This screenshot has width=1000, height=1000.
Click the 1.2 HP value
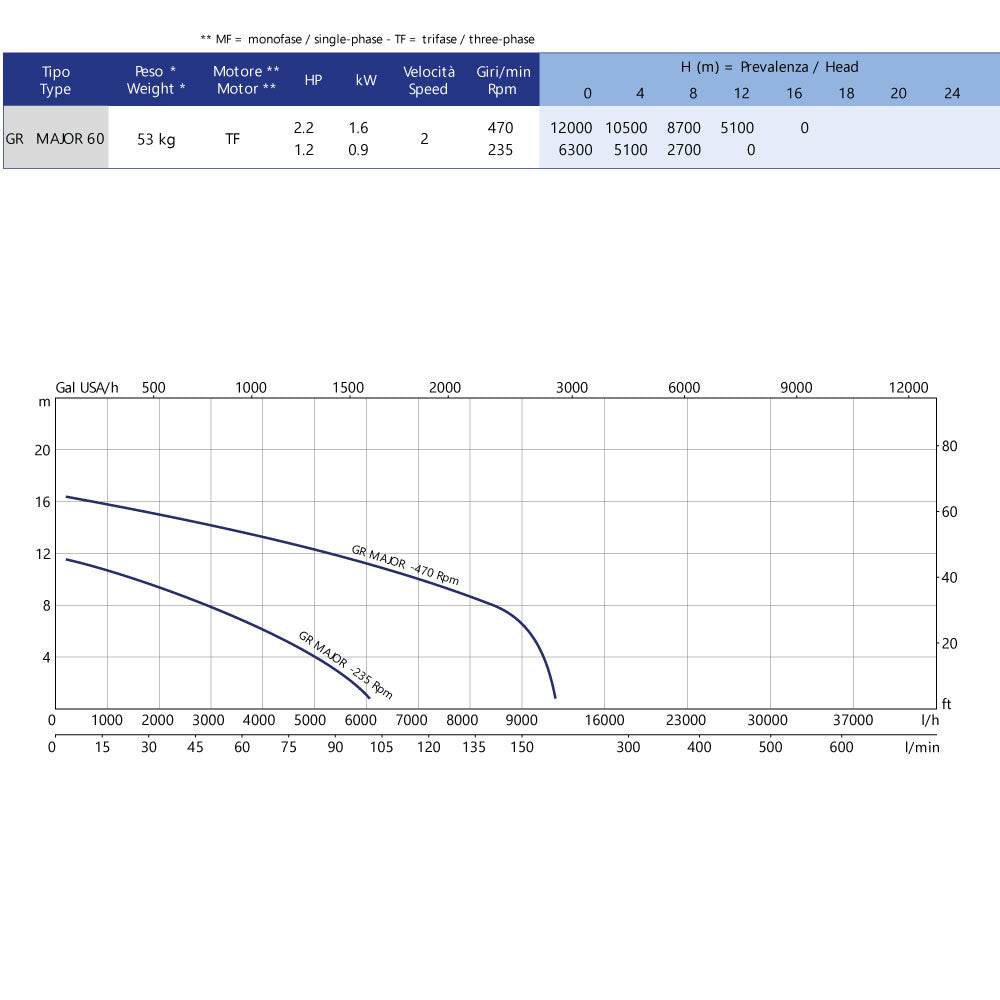coord(304,150)
